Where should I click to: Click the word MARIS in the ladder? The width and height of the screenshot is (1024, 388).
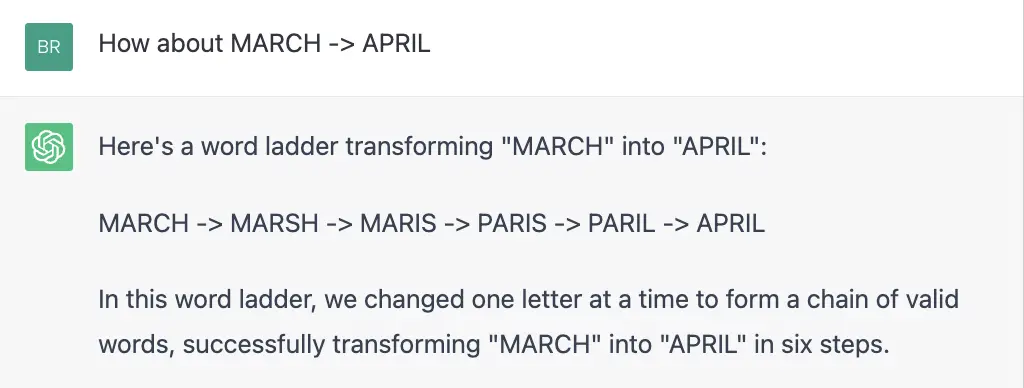398,223
